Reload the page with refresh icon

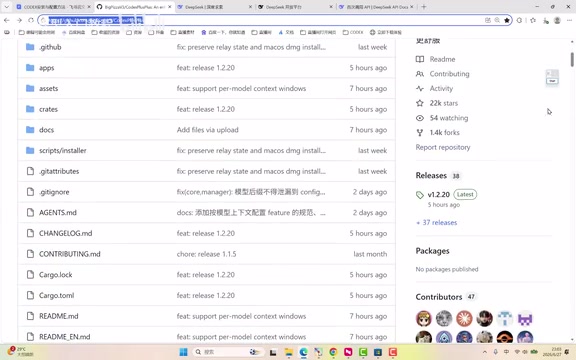[x=31, y=20]
